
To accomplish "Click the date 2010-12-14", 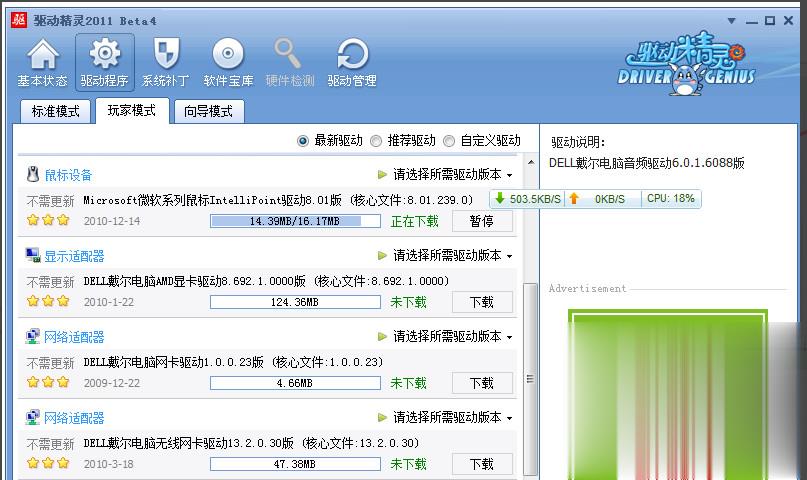I will click(x=112, y=221).
